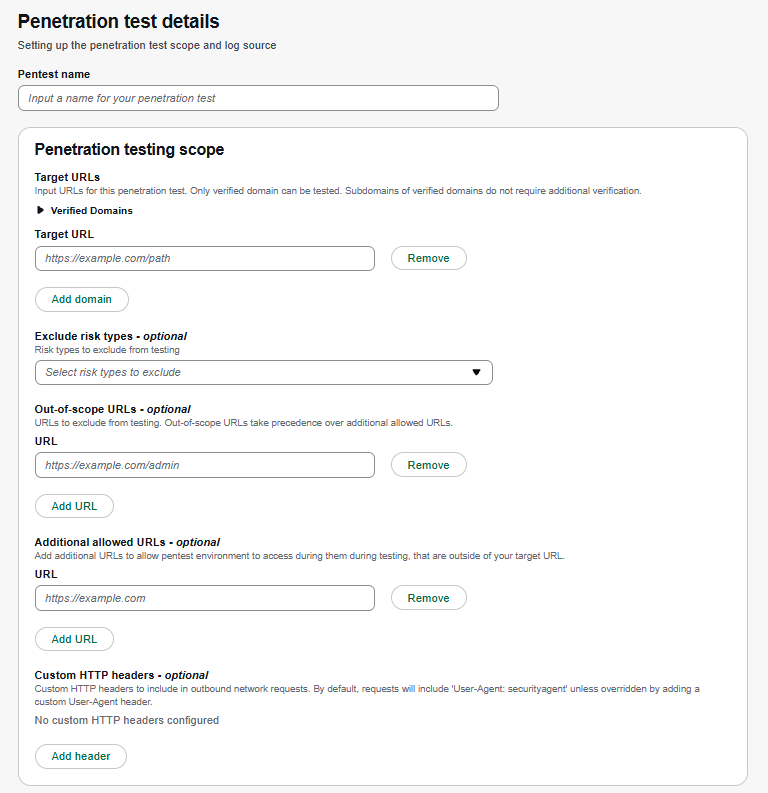The height and width of the screenshot is (793, 768).
Task: Click the 'Select risk types to exclude' combo box
Action: [x=250, y=372]
